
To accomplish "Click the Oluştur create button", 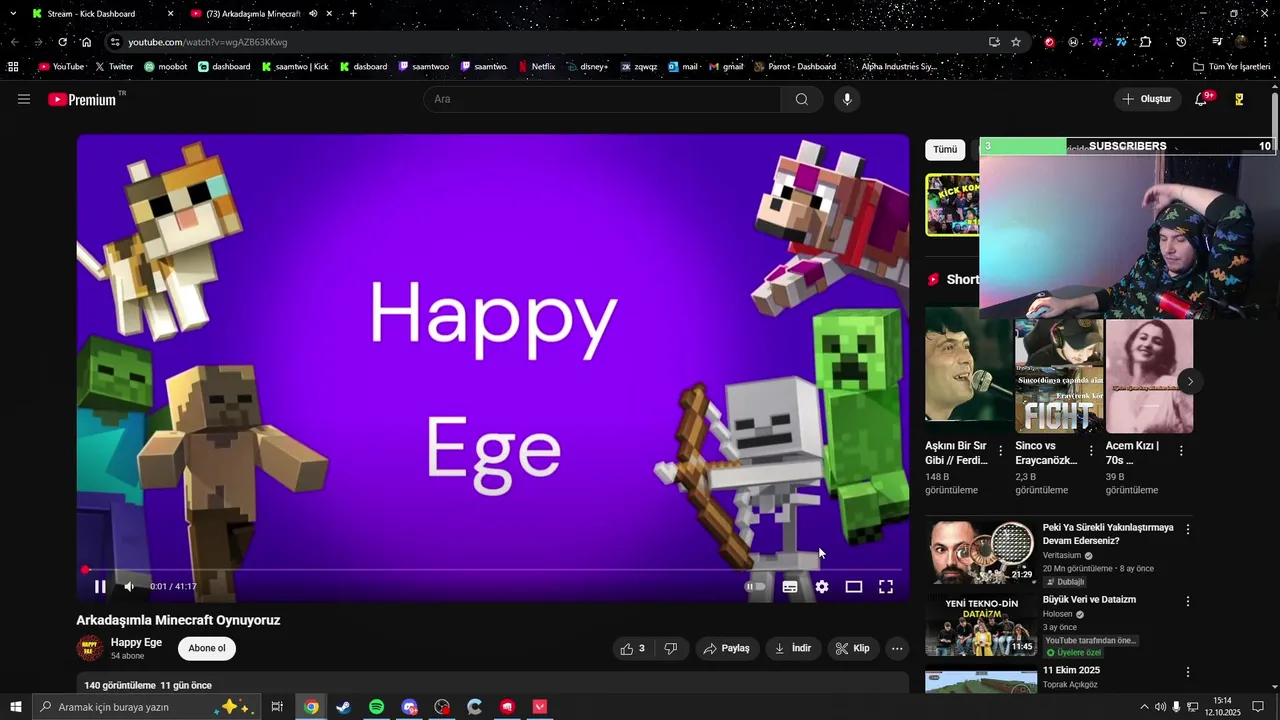I will tap(1148, 99).
